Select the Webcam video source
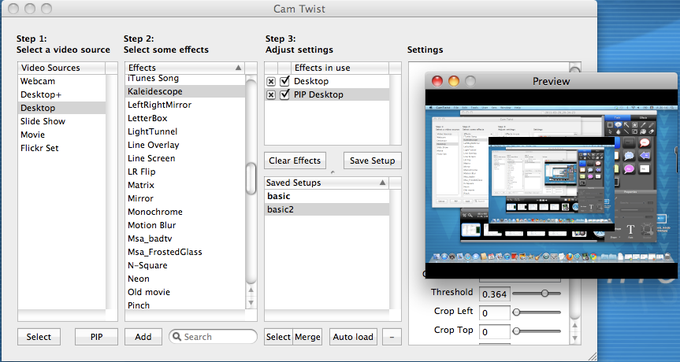The image size is (680, 362). pos(62,81)
